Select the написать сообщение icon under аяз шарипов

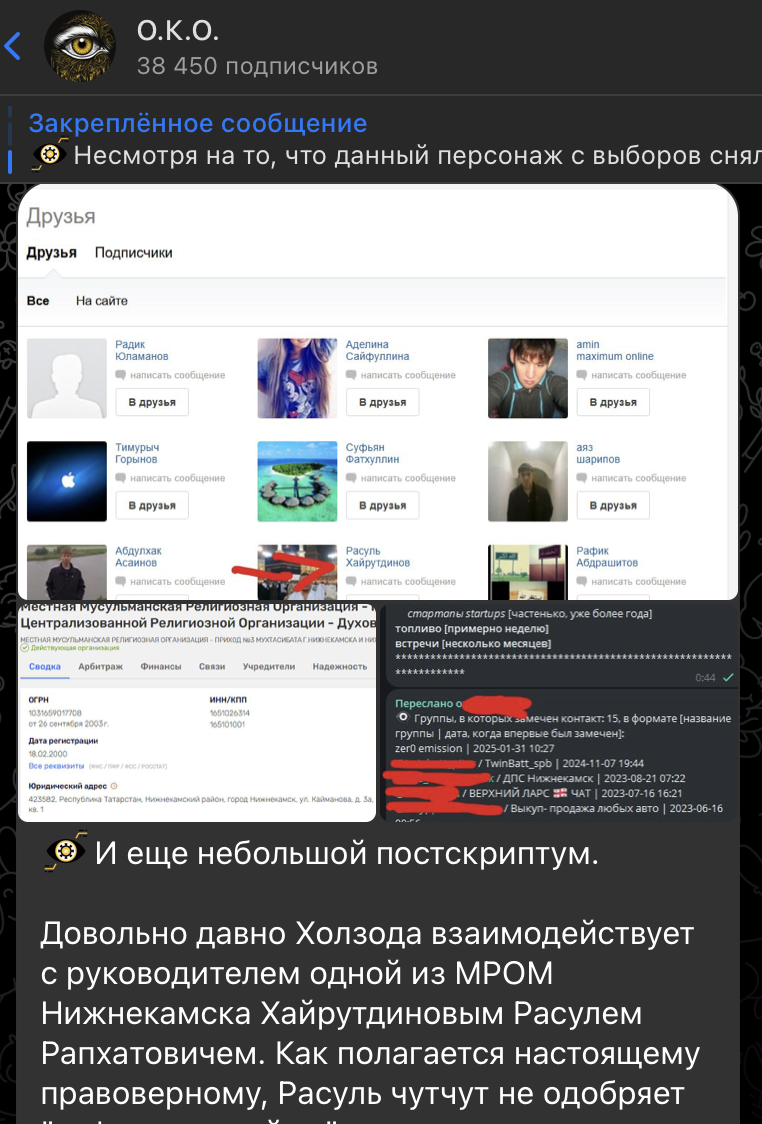tap(581, 478)
